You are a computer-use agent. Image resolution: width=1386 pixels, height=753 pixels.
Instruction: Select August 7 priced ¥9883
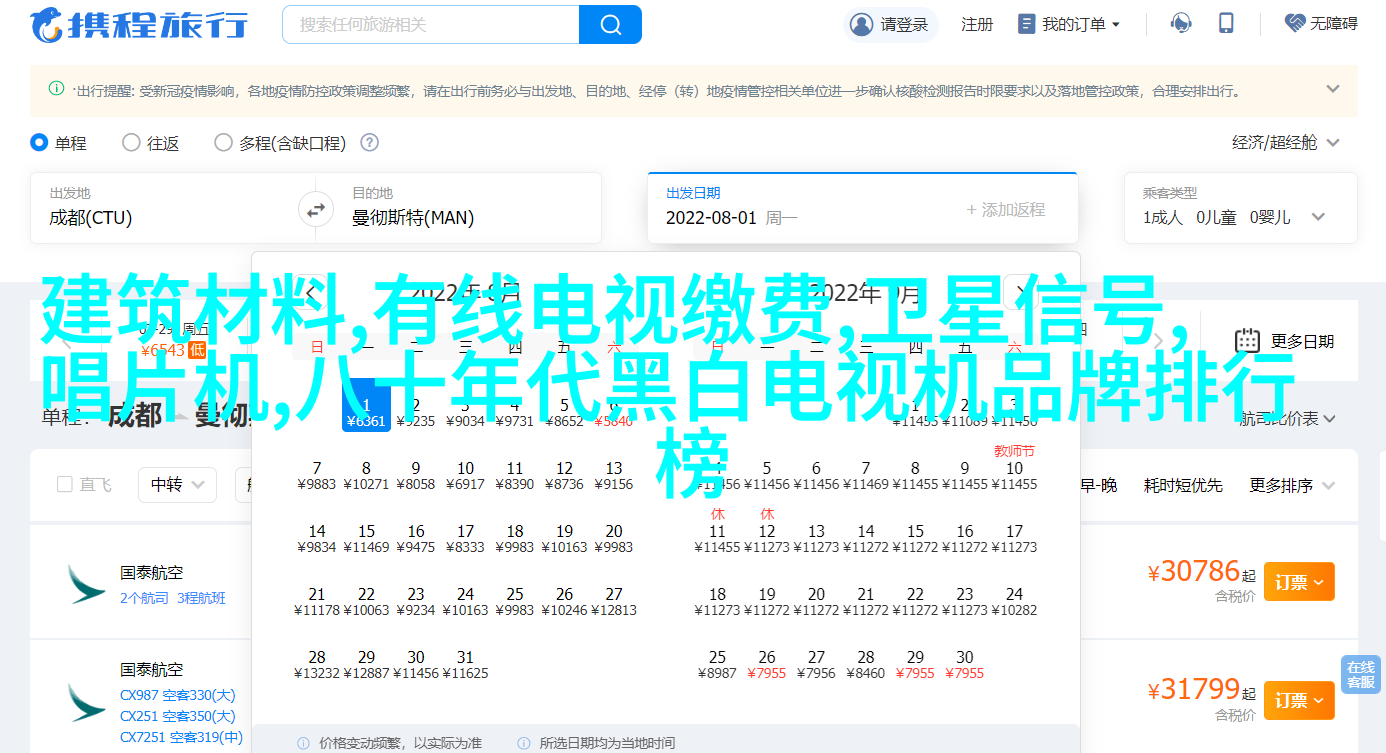(317, 475)
